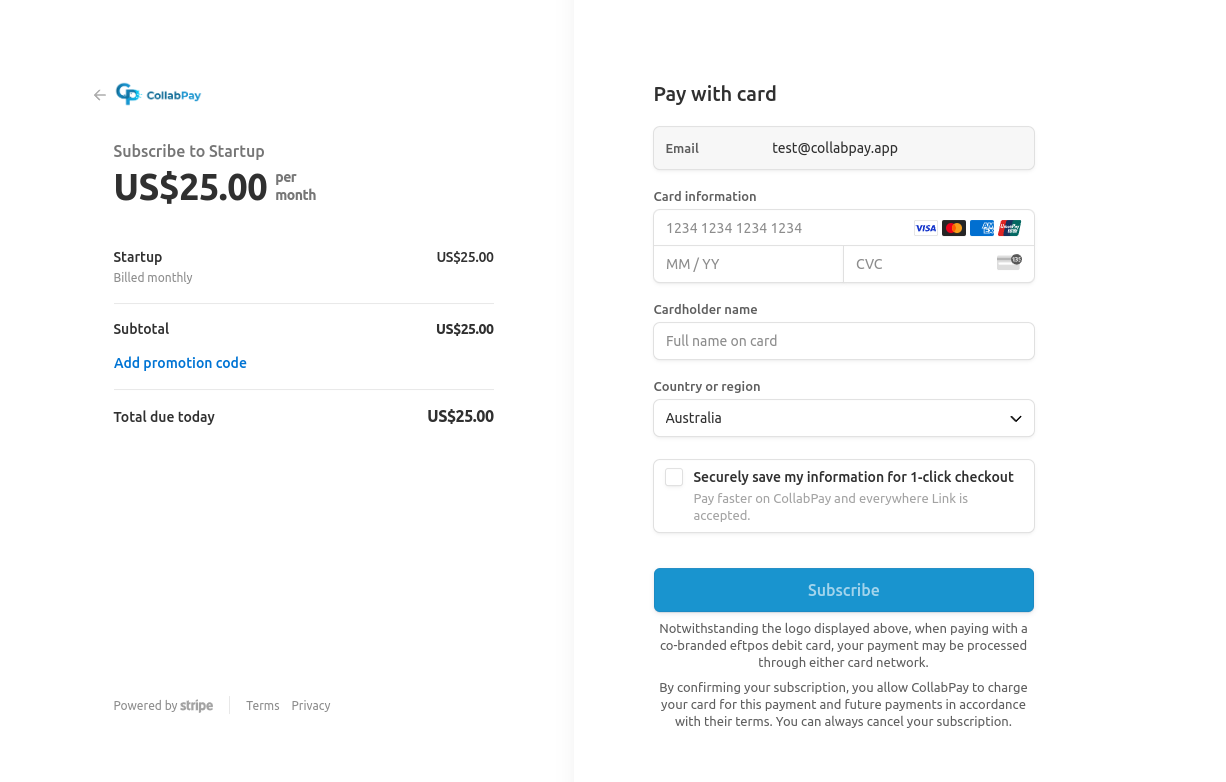Click the Visa card brand icon

point(925,228)
